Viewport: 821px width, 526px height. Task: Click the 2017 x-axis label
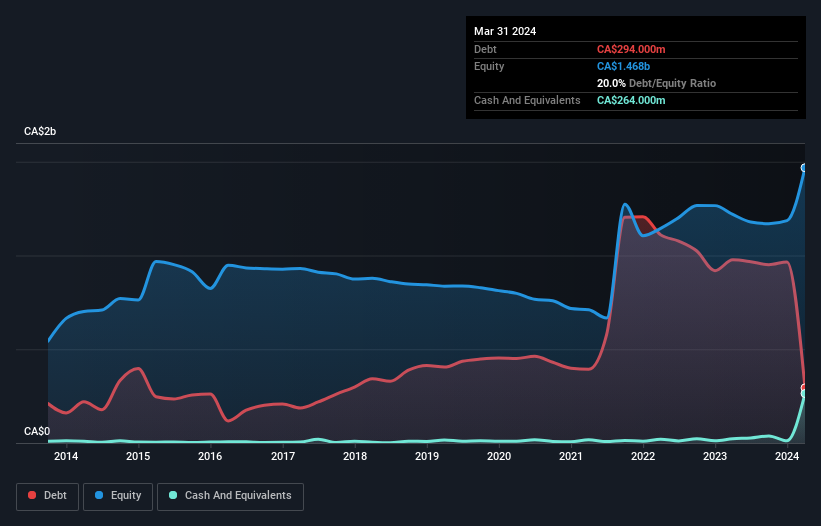click(x=283, y=456)
